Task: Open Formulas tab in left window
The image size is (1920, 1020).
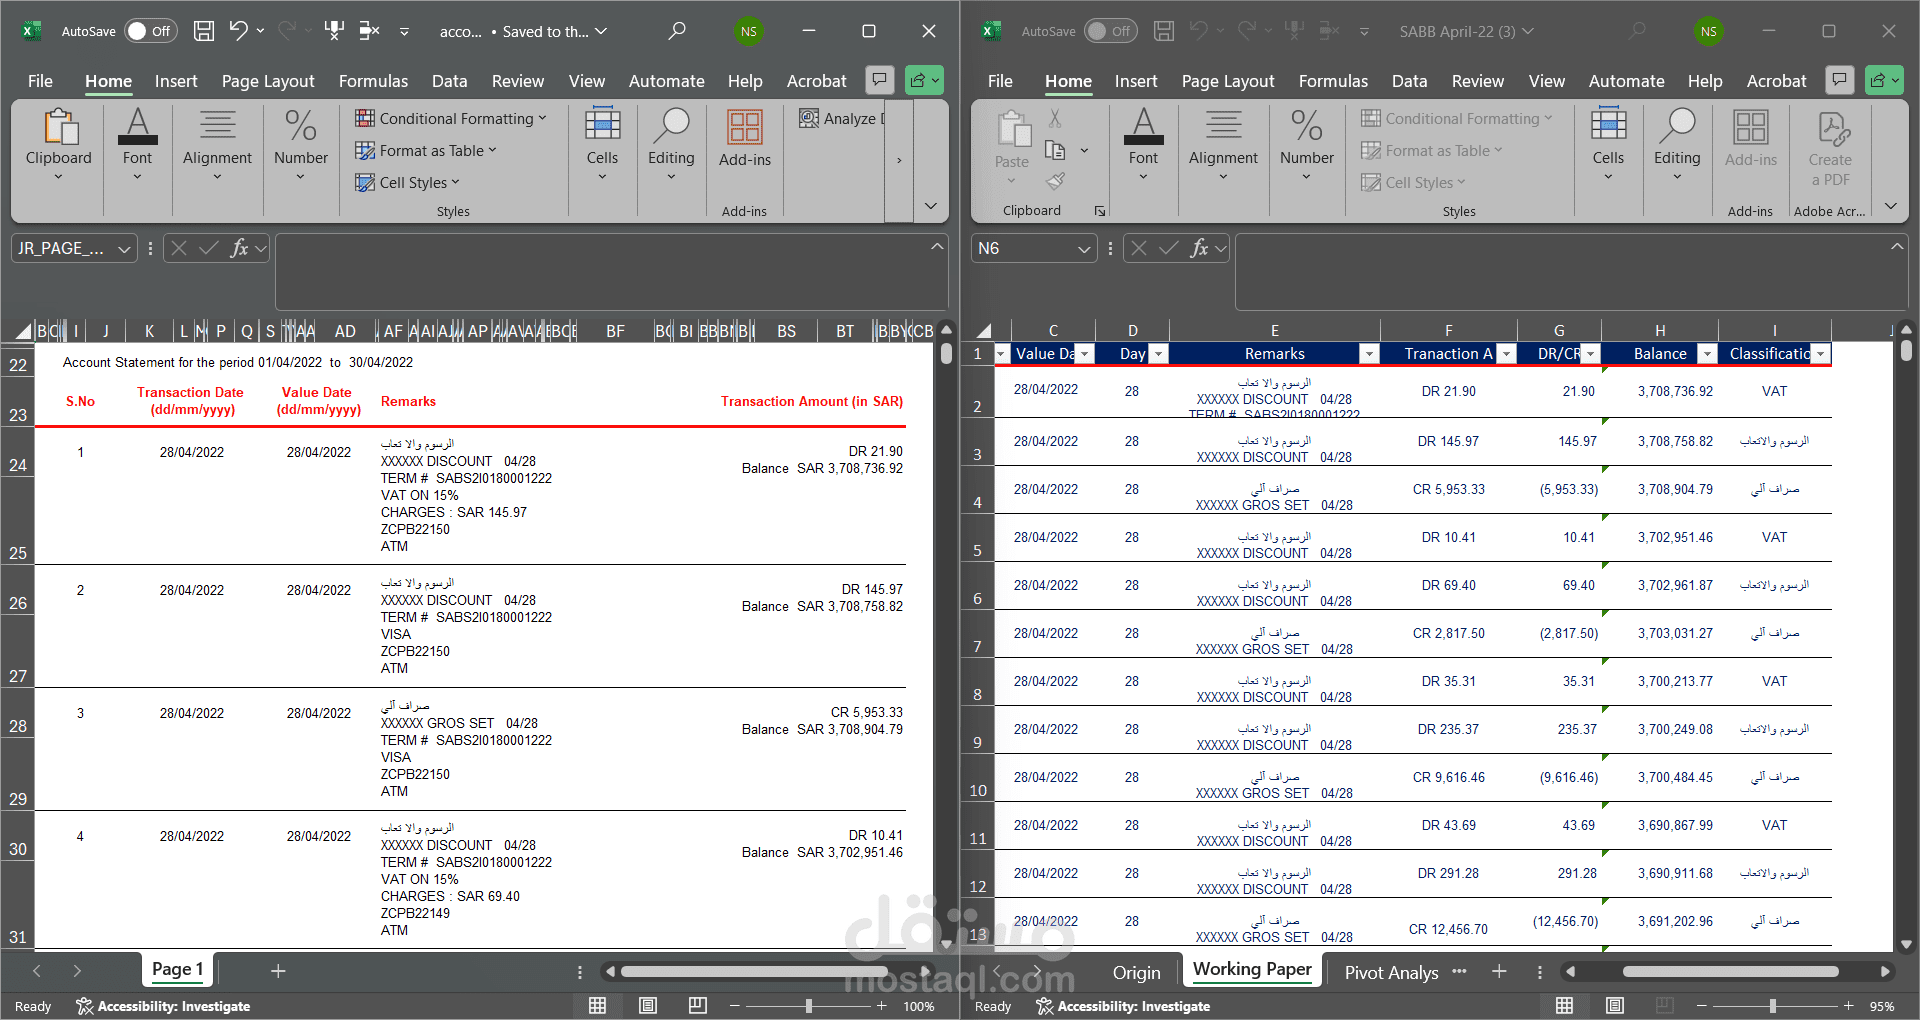Action: [x=373, y=81]
